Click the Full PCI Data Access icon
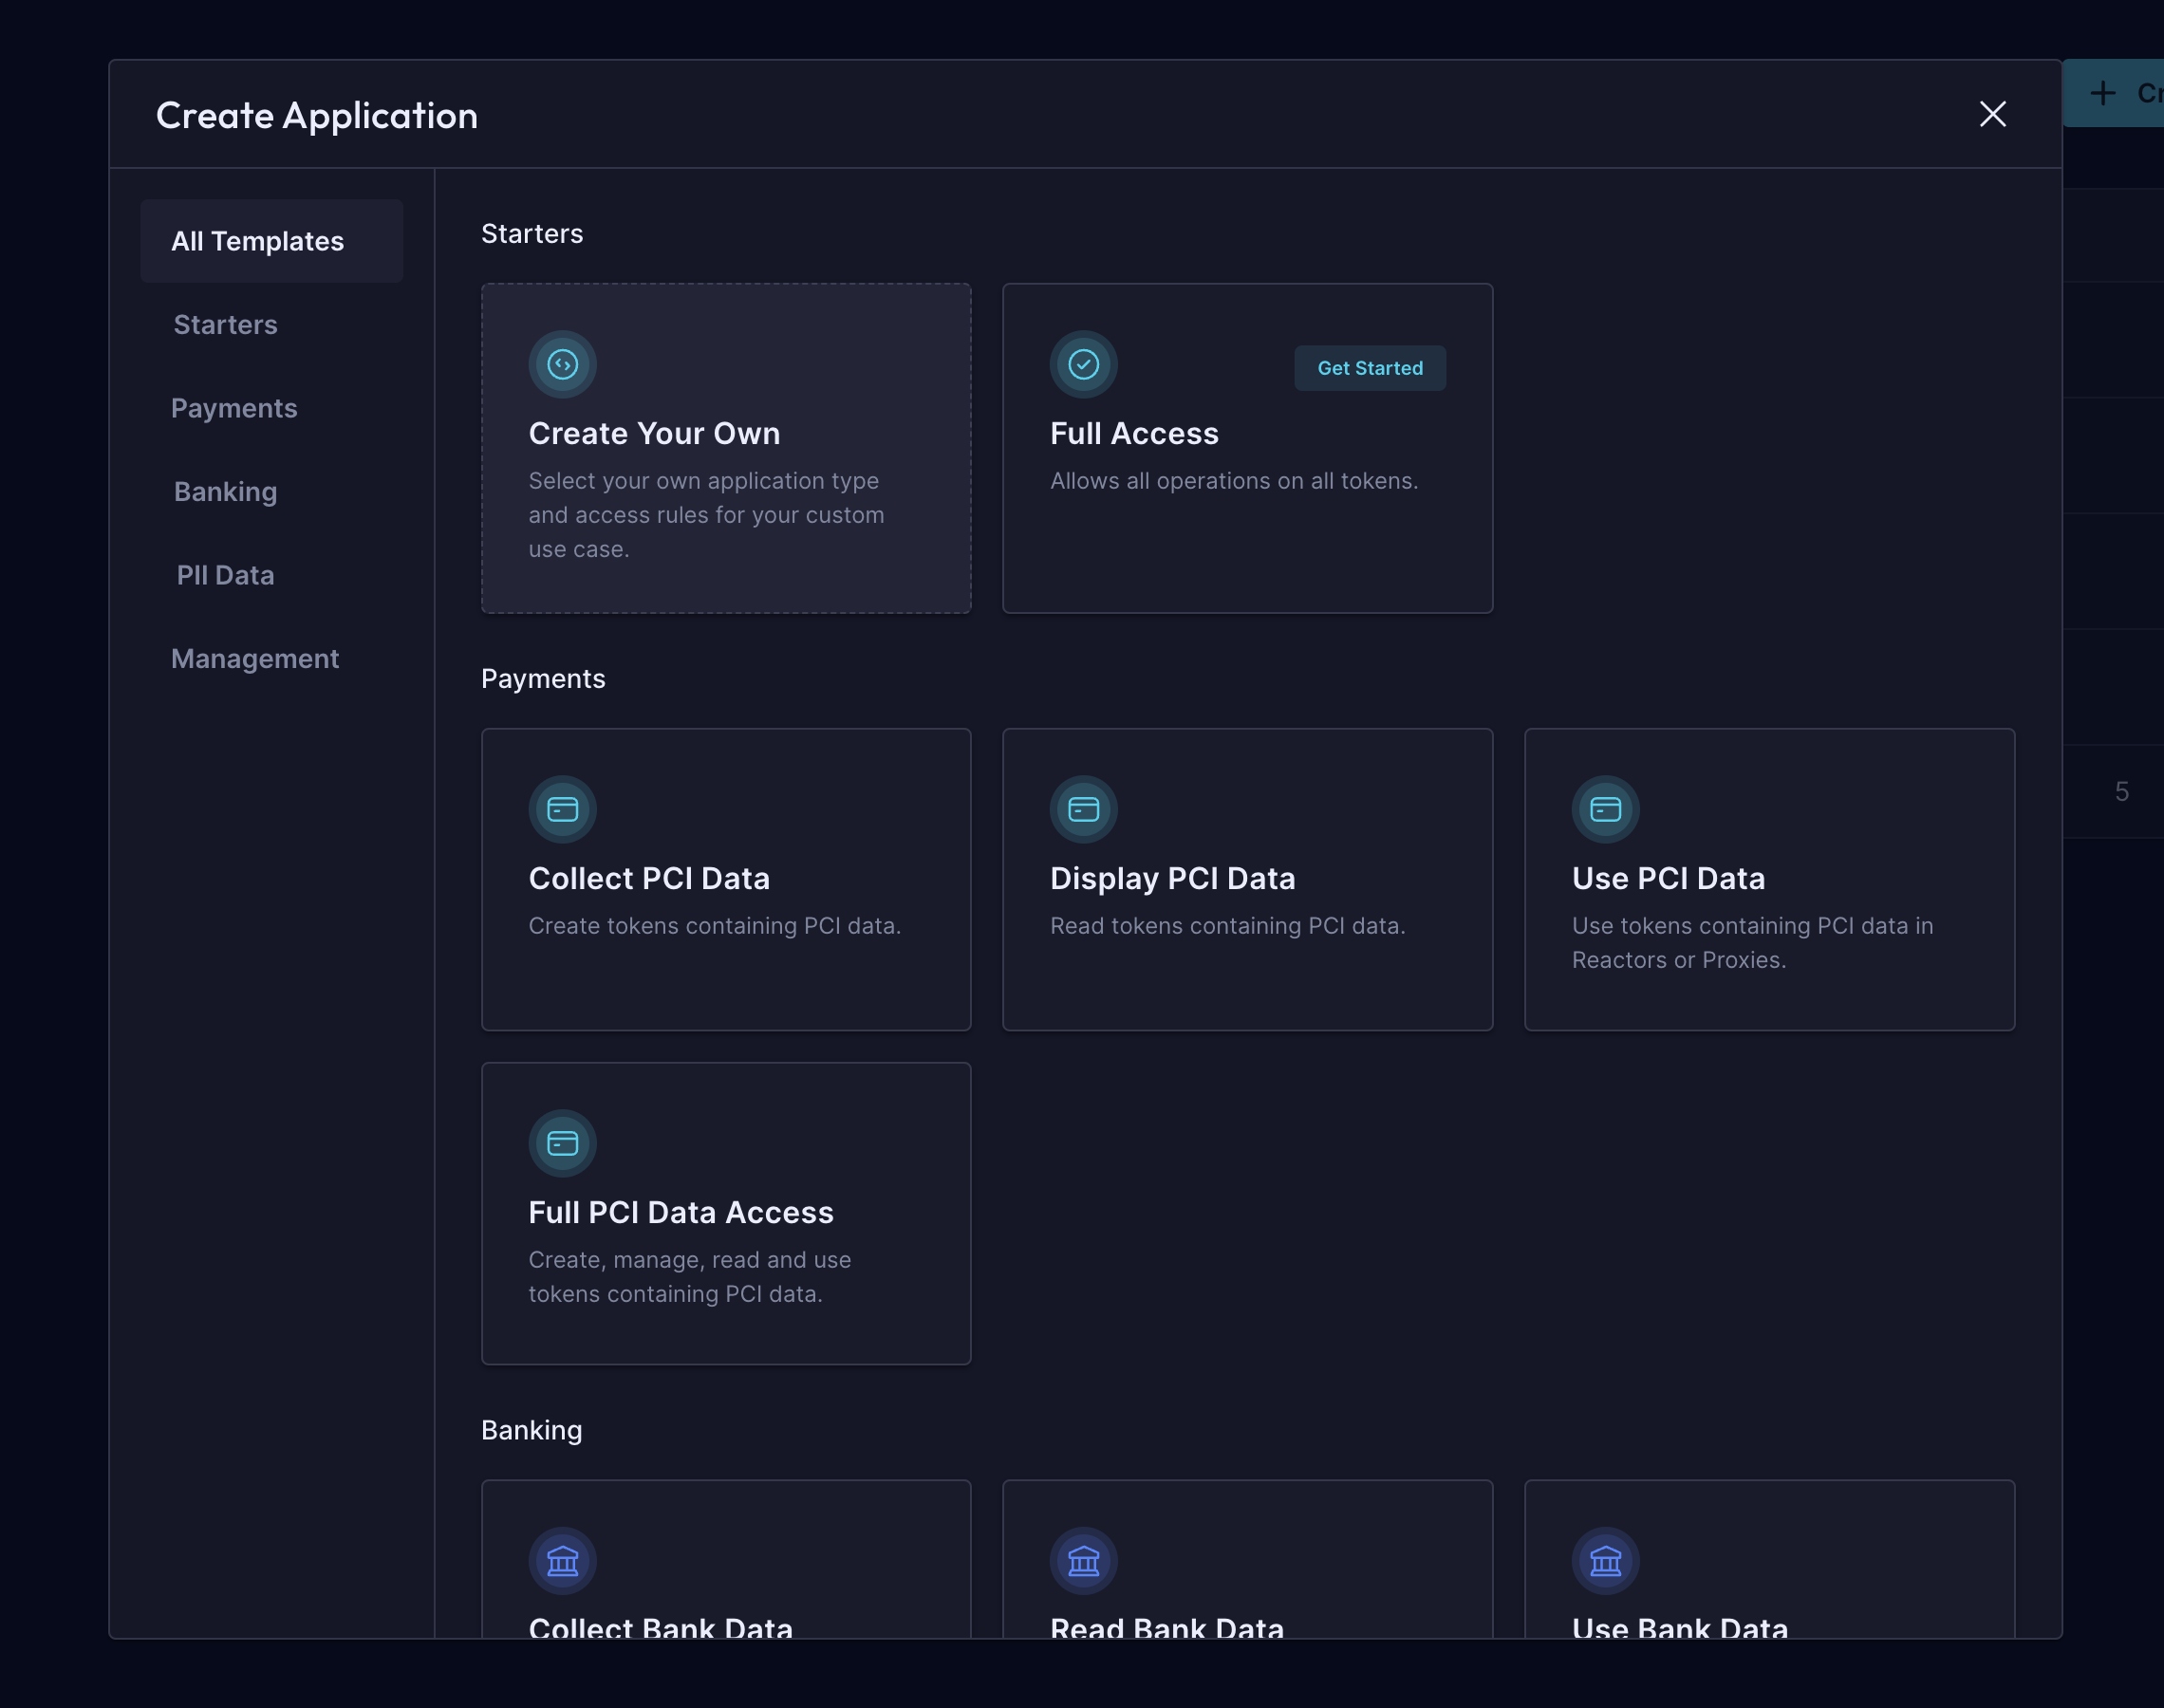The image size is (2164, 1708). pyautogui.click(x=562, y=1144)
